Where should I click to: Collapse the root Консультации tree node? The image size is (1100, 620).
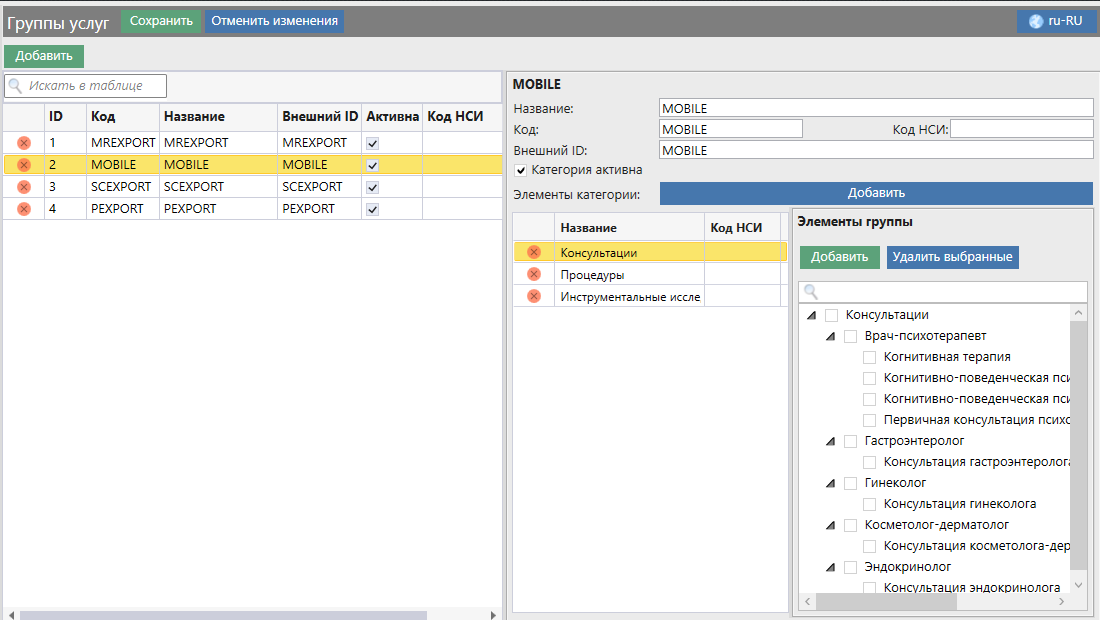coord(811,315)
